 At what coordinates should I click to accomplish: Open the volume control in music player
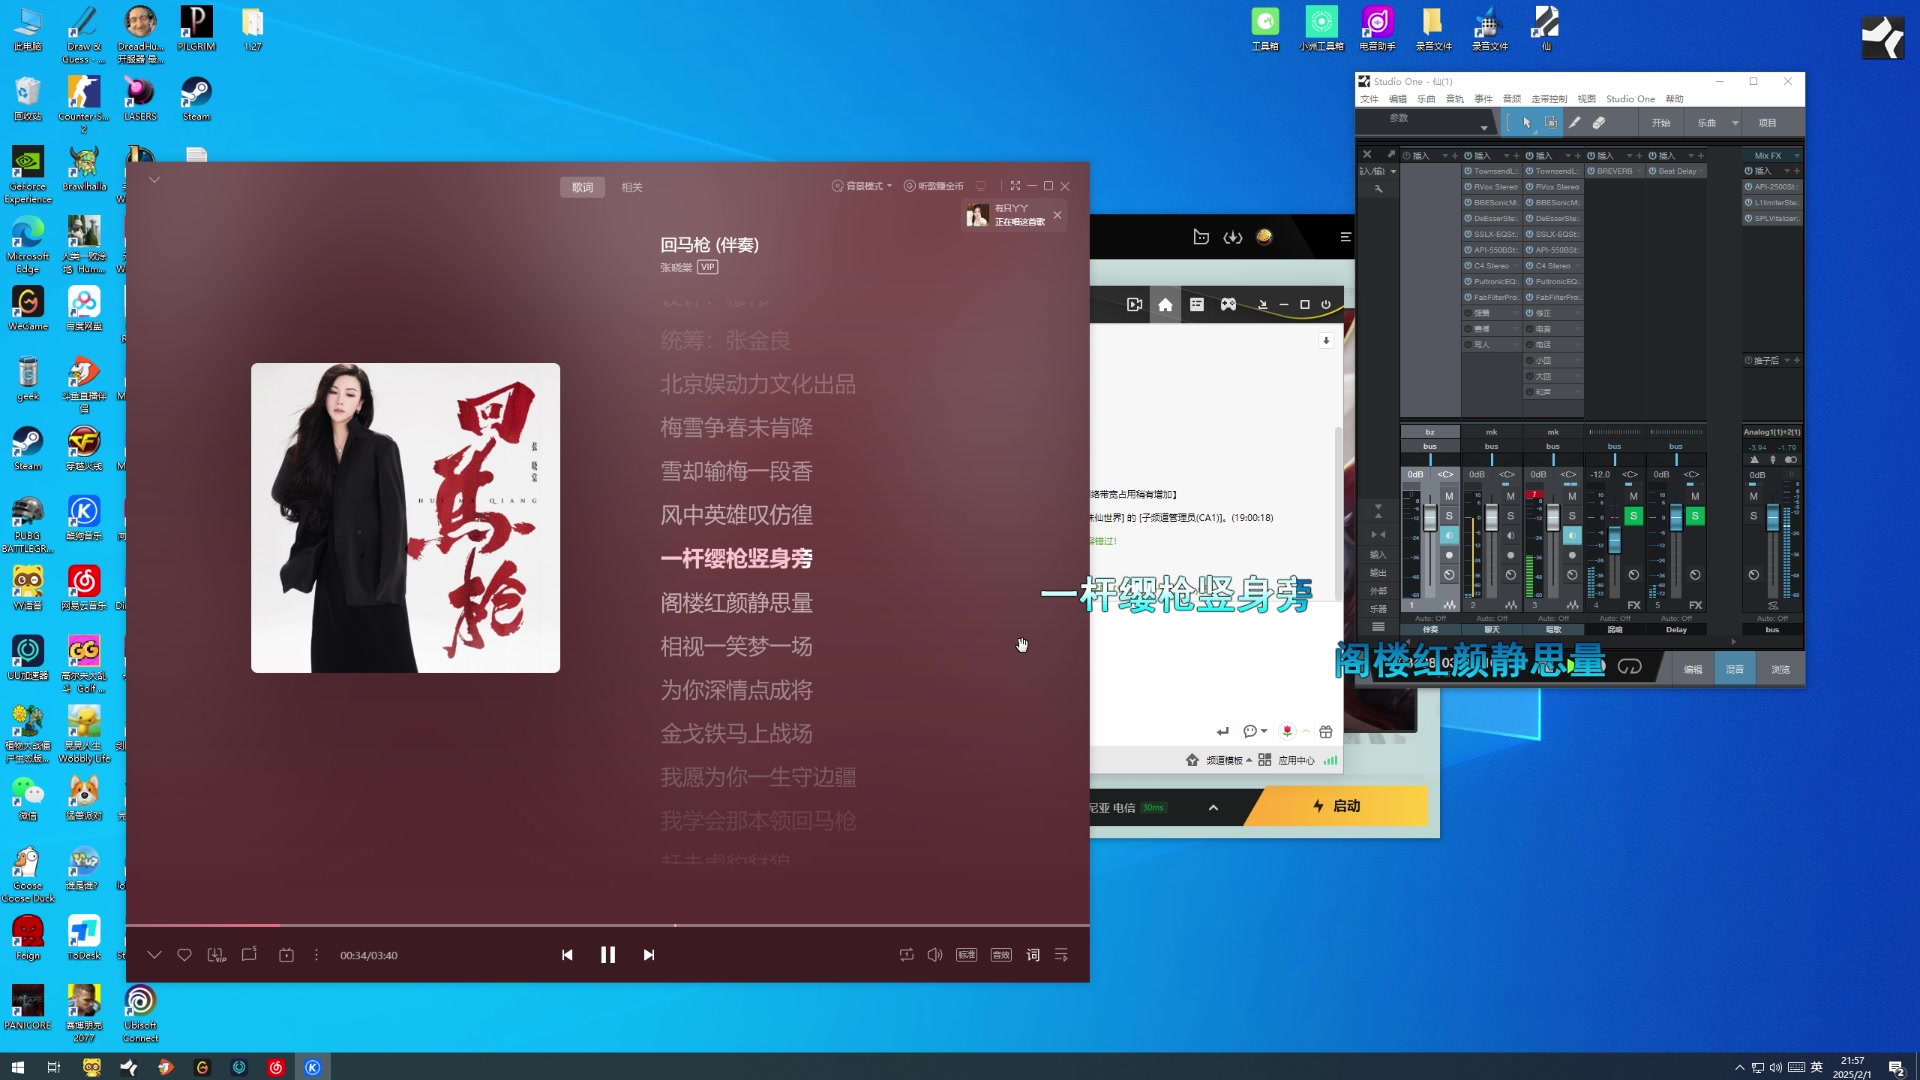coord(935,955)
